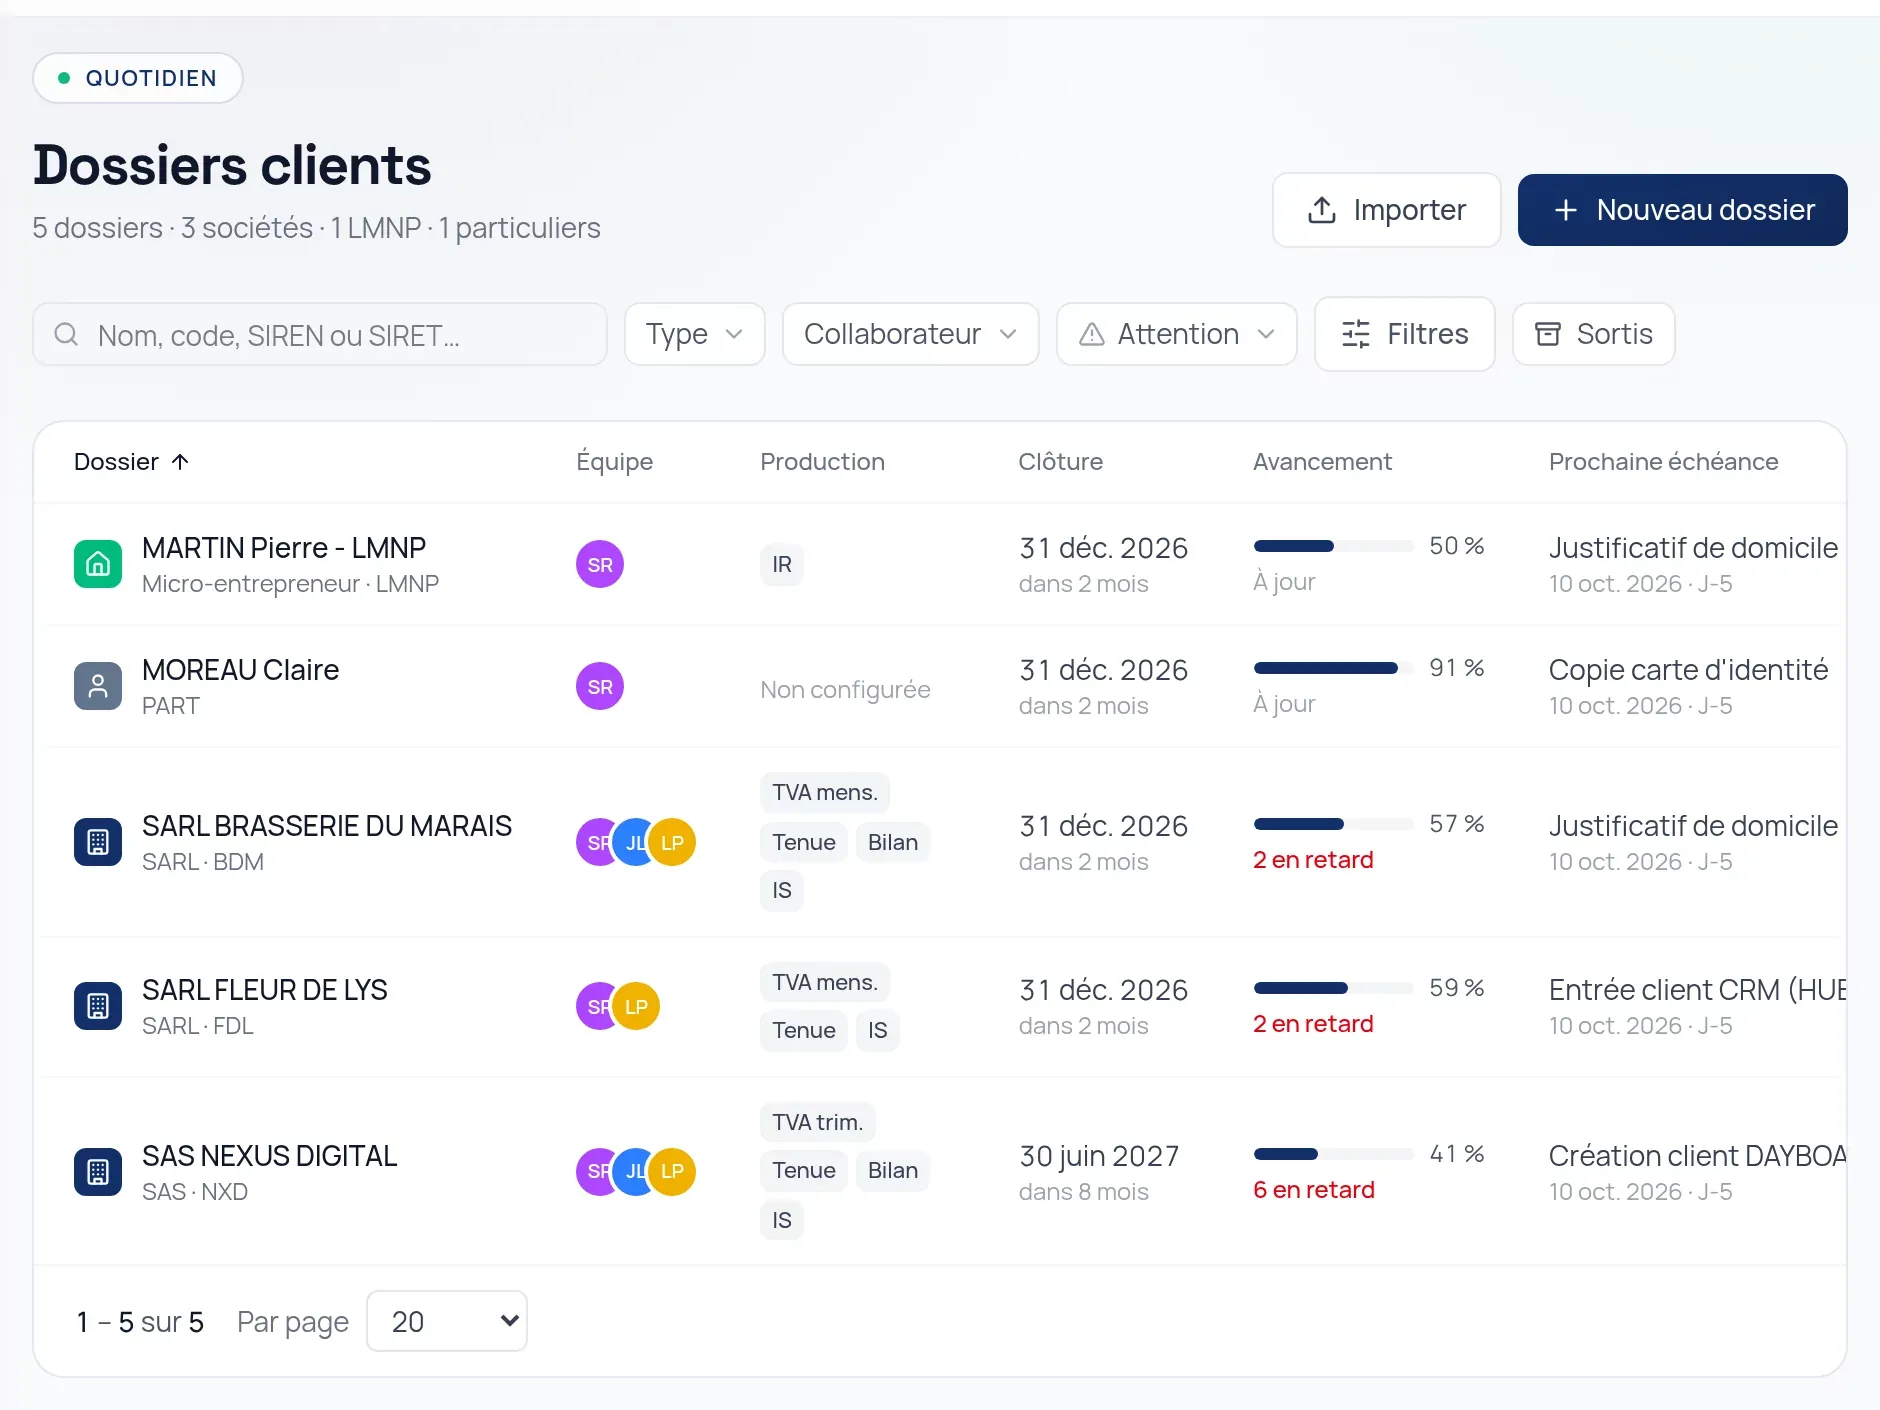Screen dimensions: 1880x1410
Task: Create a Nouveau dossier
Action: [x=1683, y=210]
